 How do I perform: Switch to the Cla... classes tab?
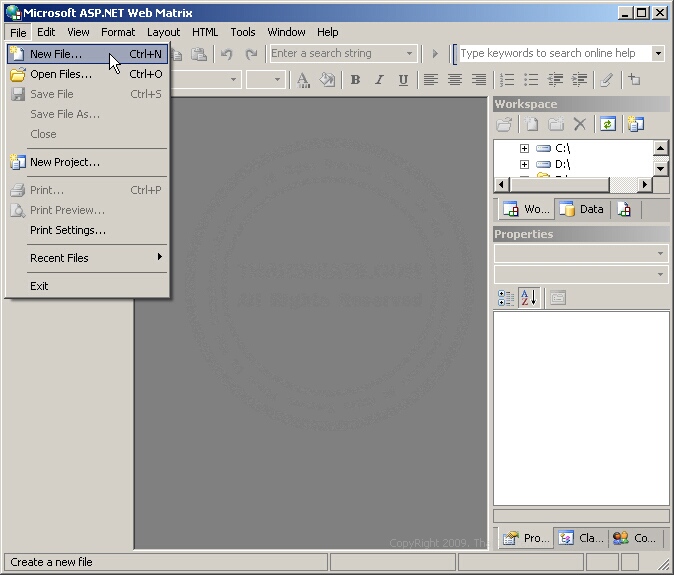581,538
